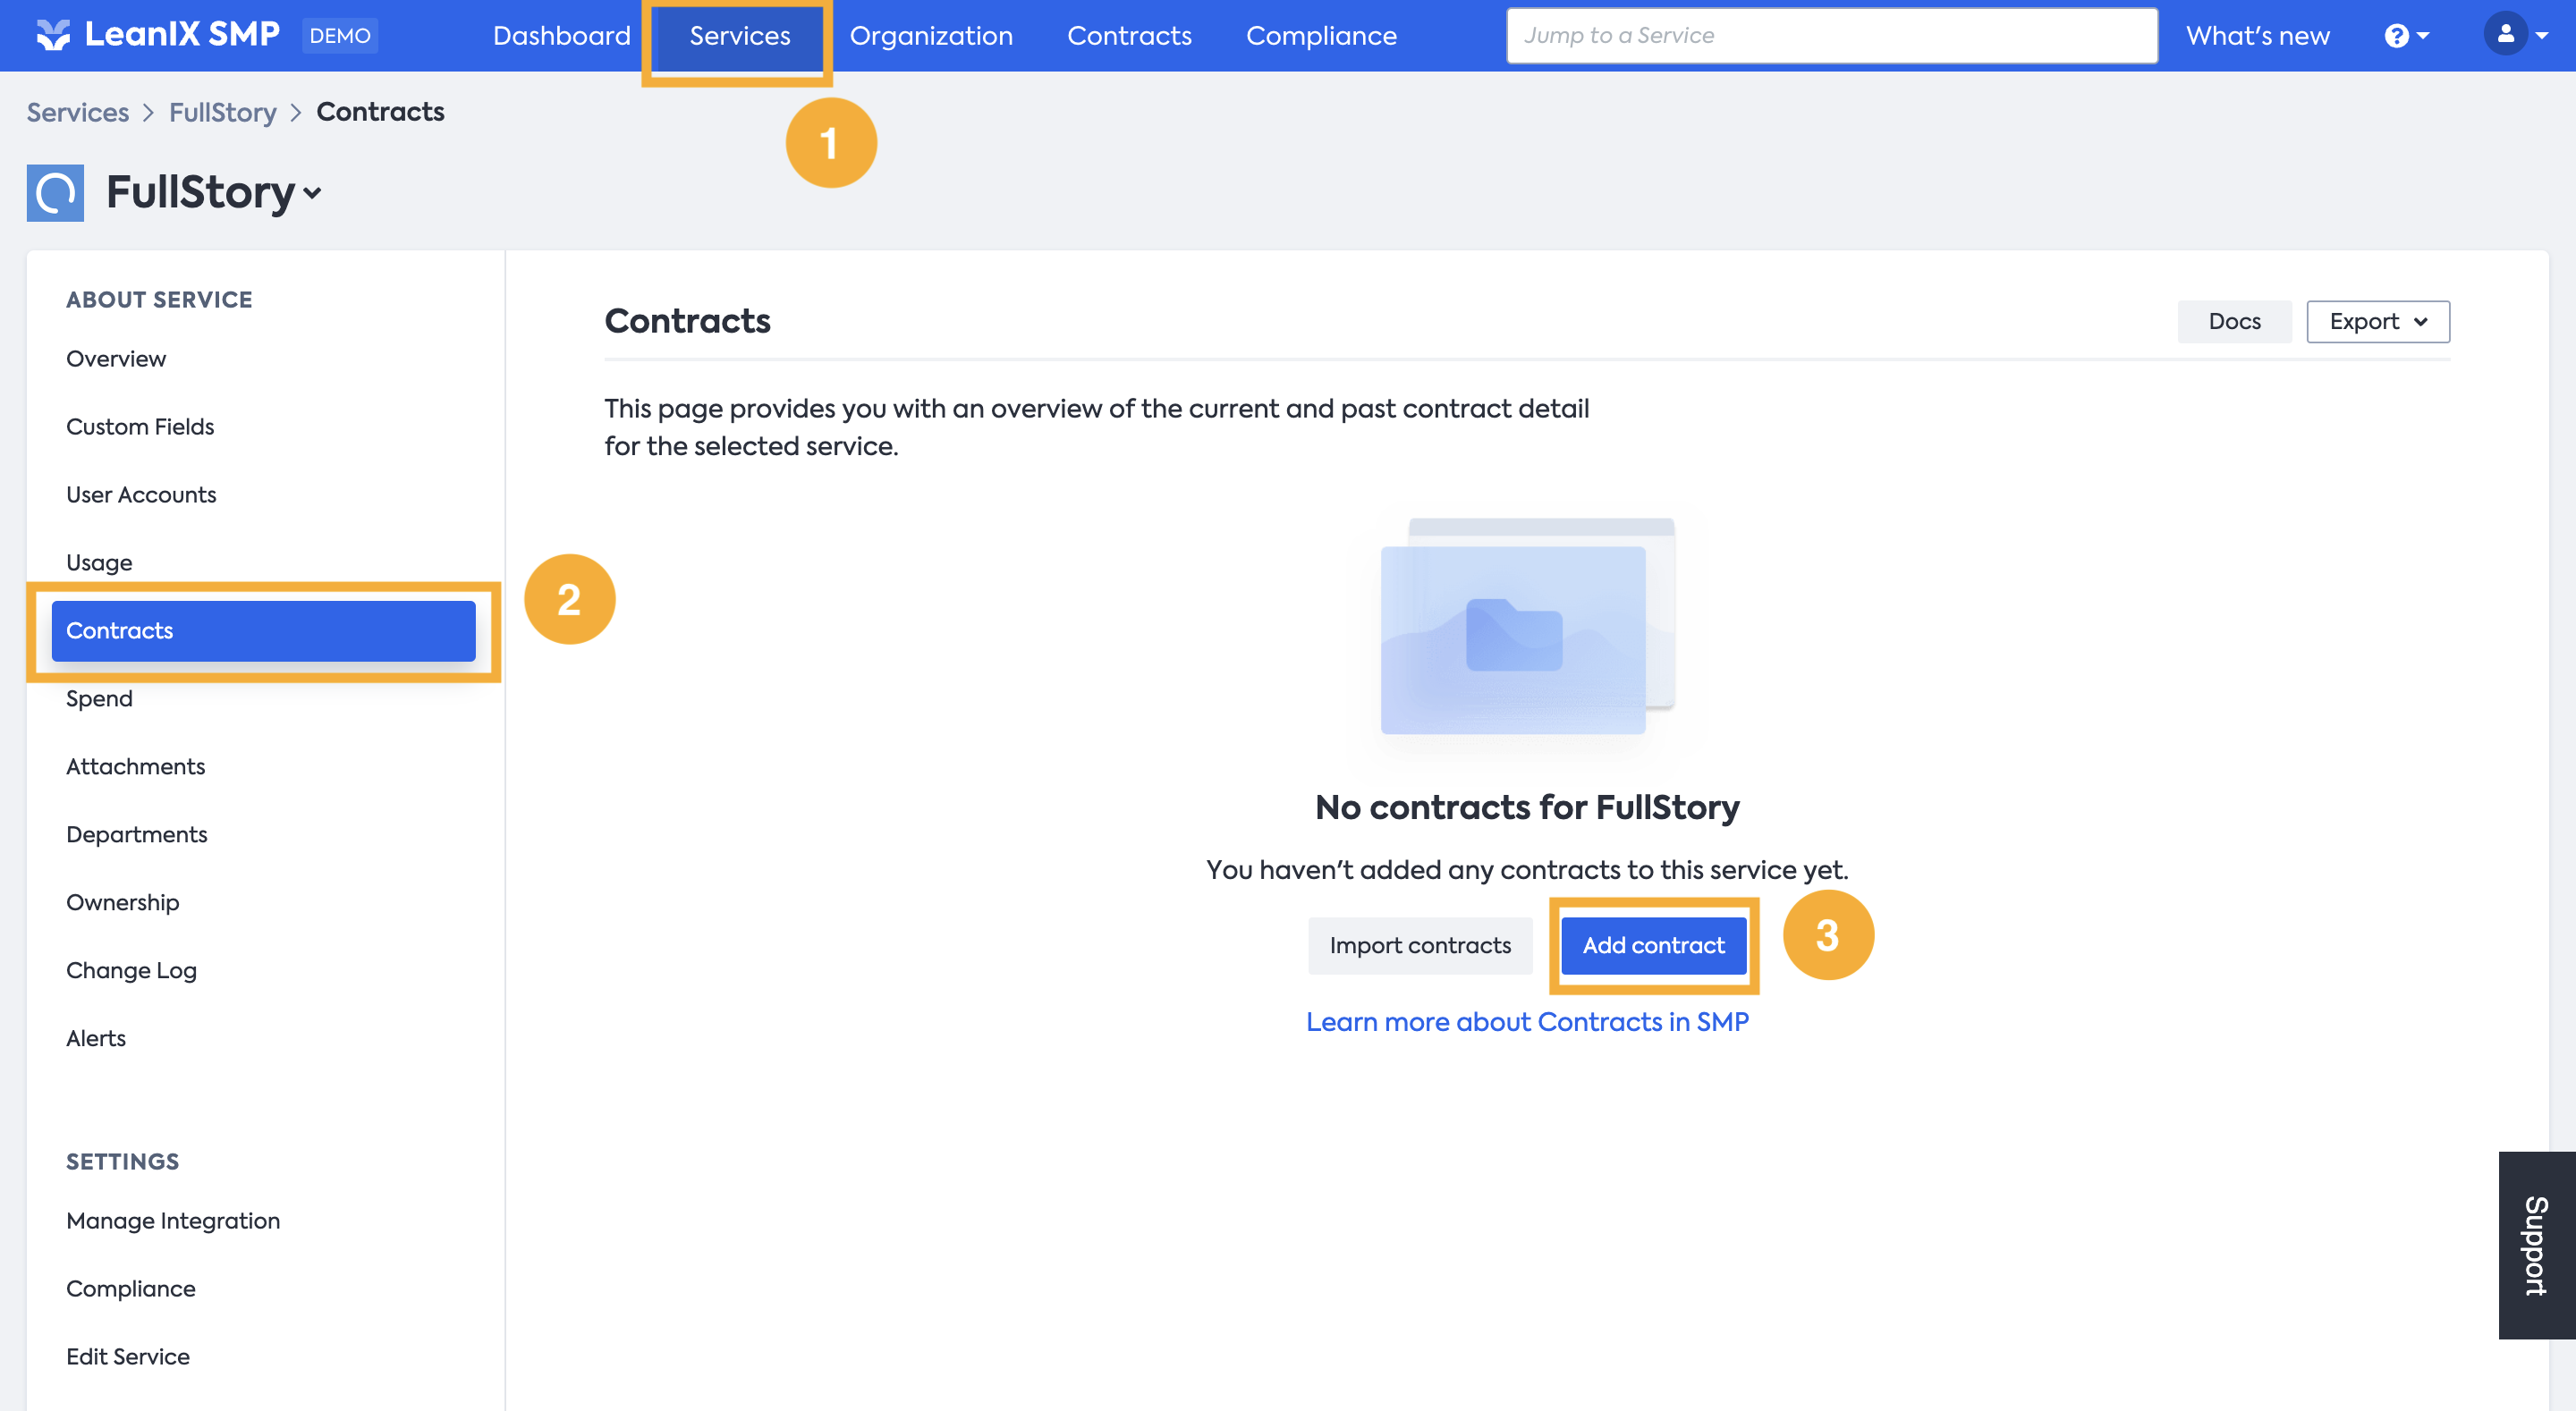2576x1411 pixels.
Task: Expand the FullStory service switcher chevron
Action: (x=313, y=193)
